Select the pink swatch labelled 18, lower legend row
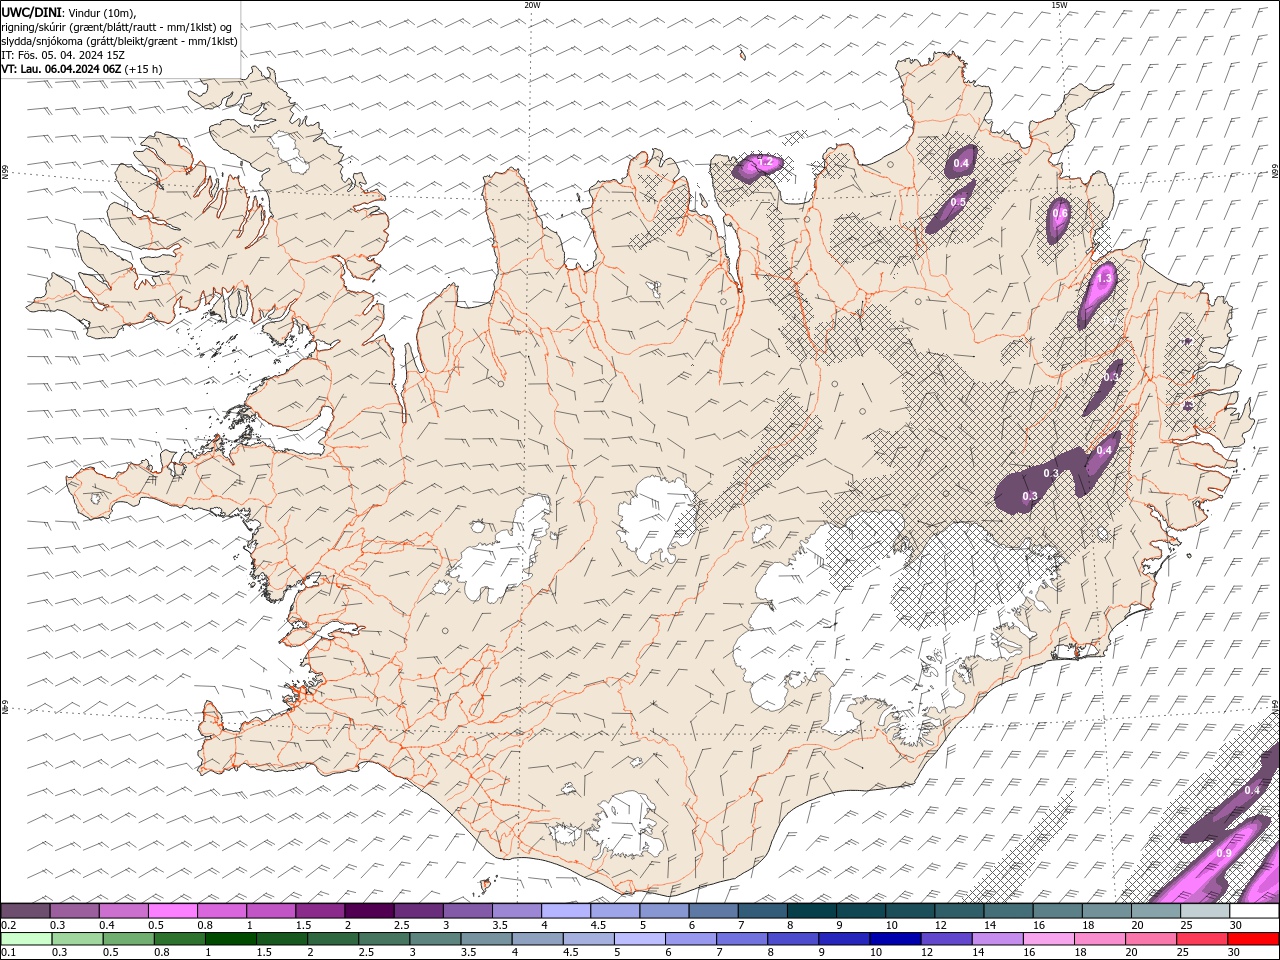 (1099, 939)
